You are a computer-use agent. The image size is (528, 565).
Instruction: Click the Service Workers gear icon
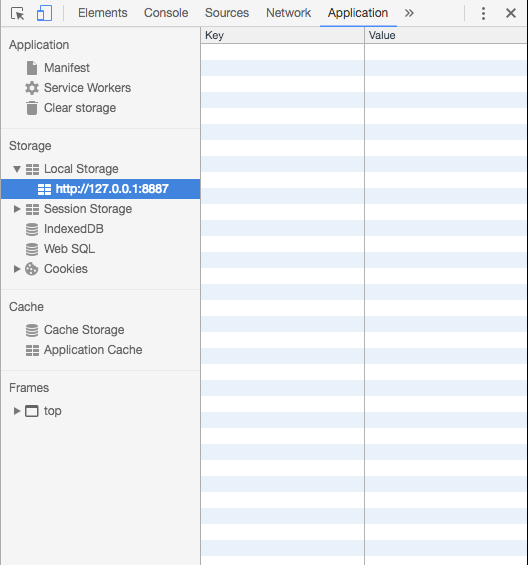32,88
